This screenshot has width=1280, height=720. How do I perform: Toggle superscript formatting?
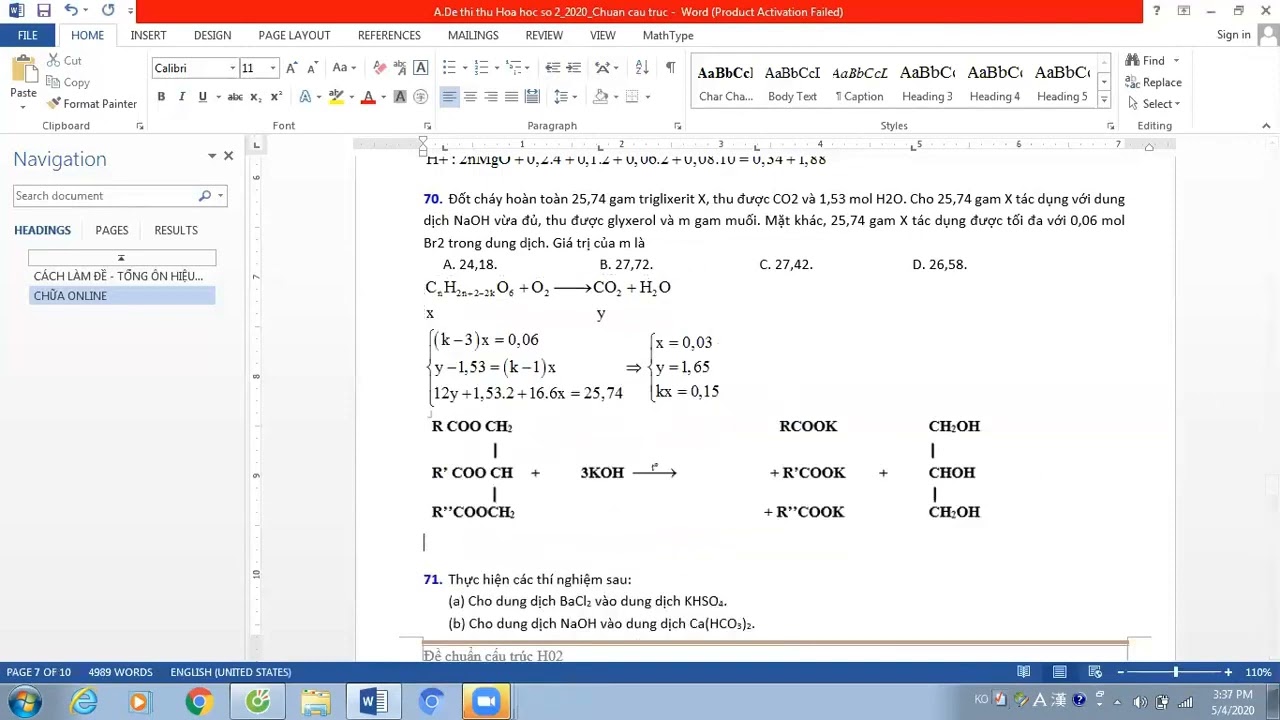(x=277, y=97)
